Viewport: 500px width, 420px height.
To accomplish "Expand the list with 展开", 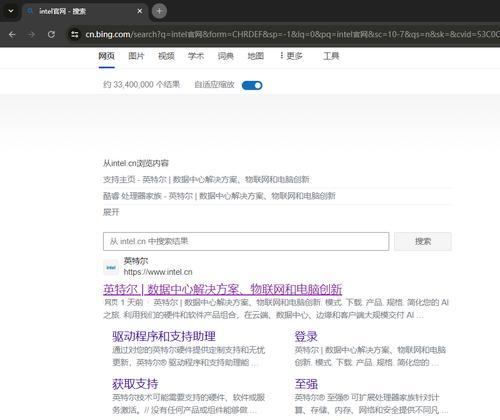I will [111, 212].
